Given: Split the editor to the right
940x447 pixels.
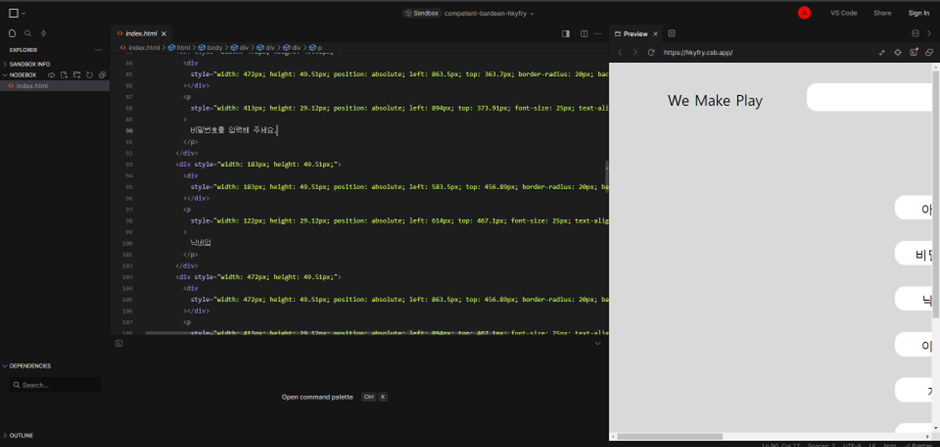Looking at the screenshot, I should tap(584, 34).
